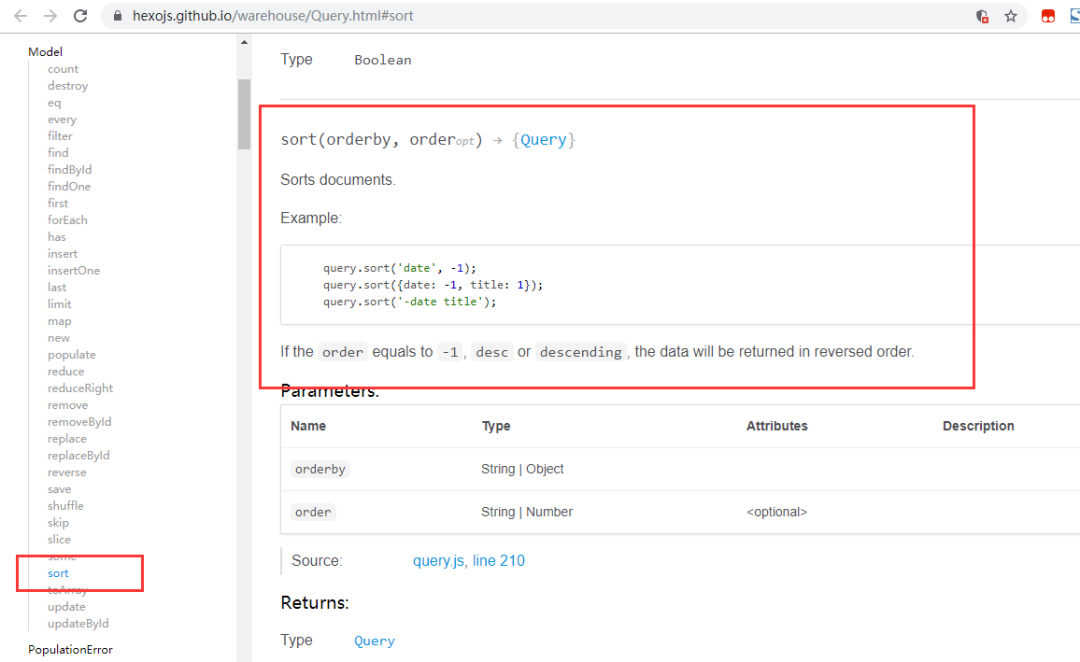Open the populate method entry
This screenshot has height=662, width=1080.
72,355
